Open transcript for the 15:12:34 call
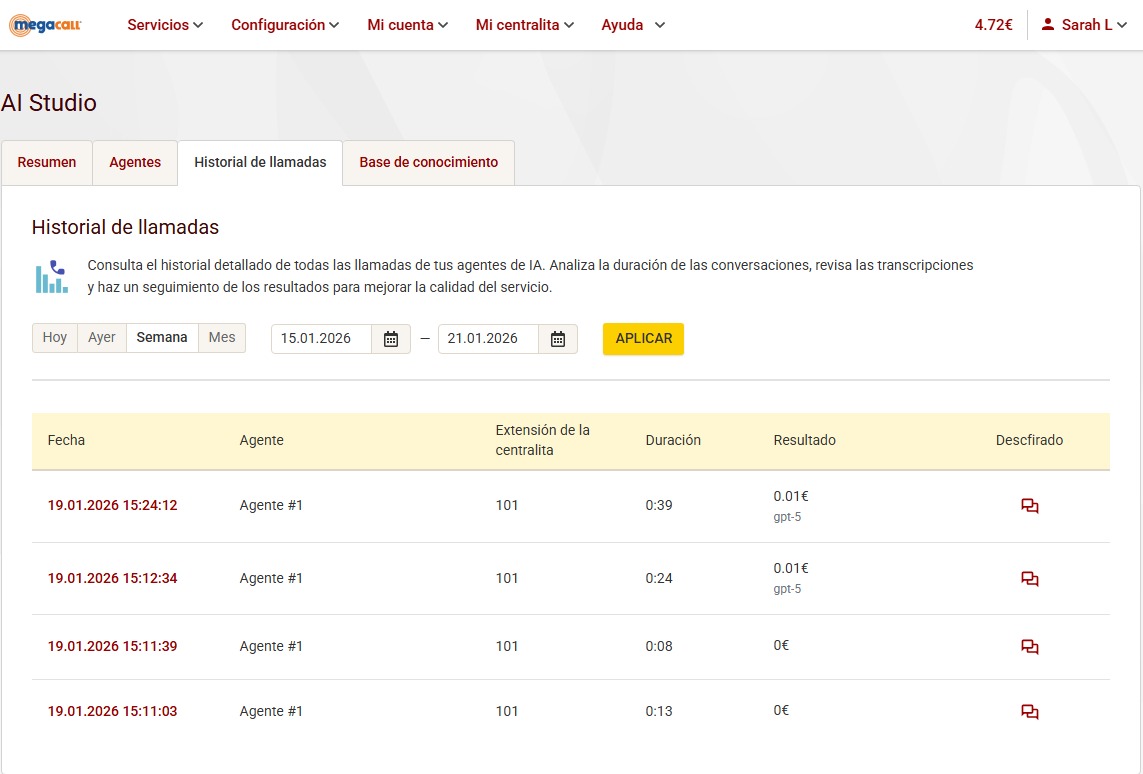 pos(1029,579)
